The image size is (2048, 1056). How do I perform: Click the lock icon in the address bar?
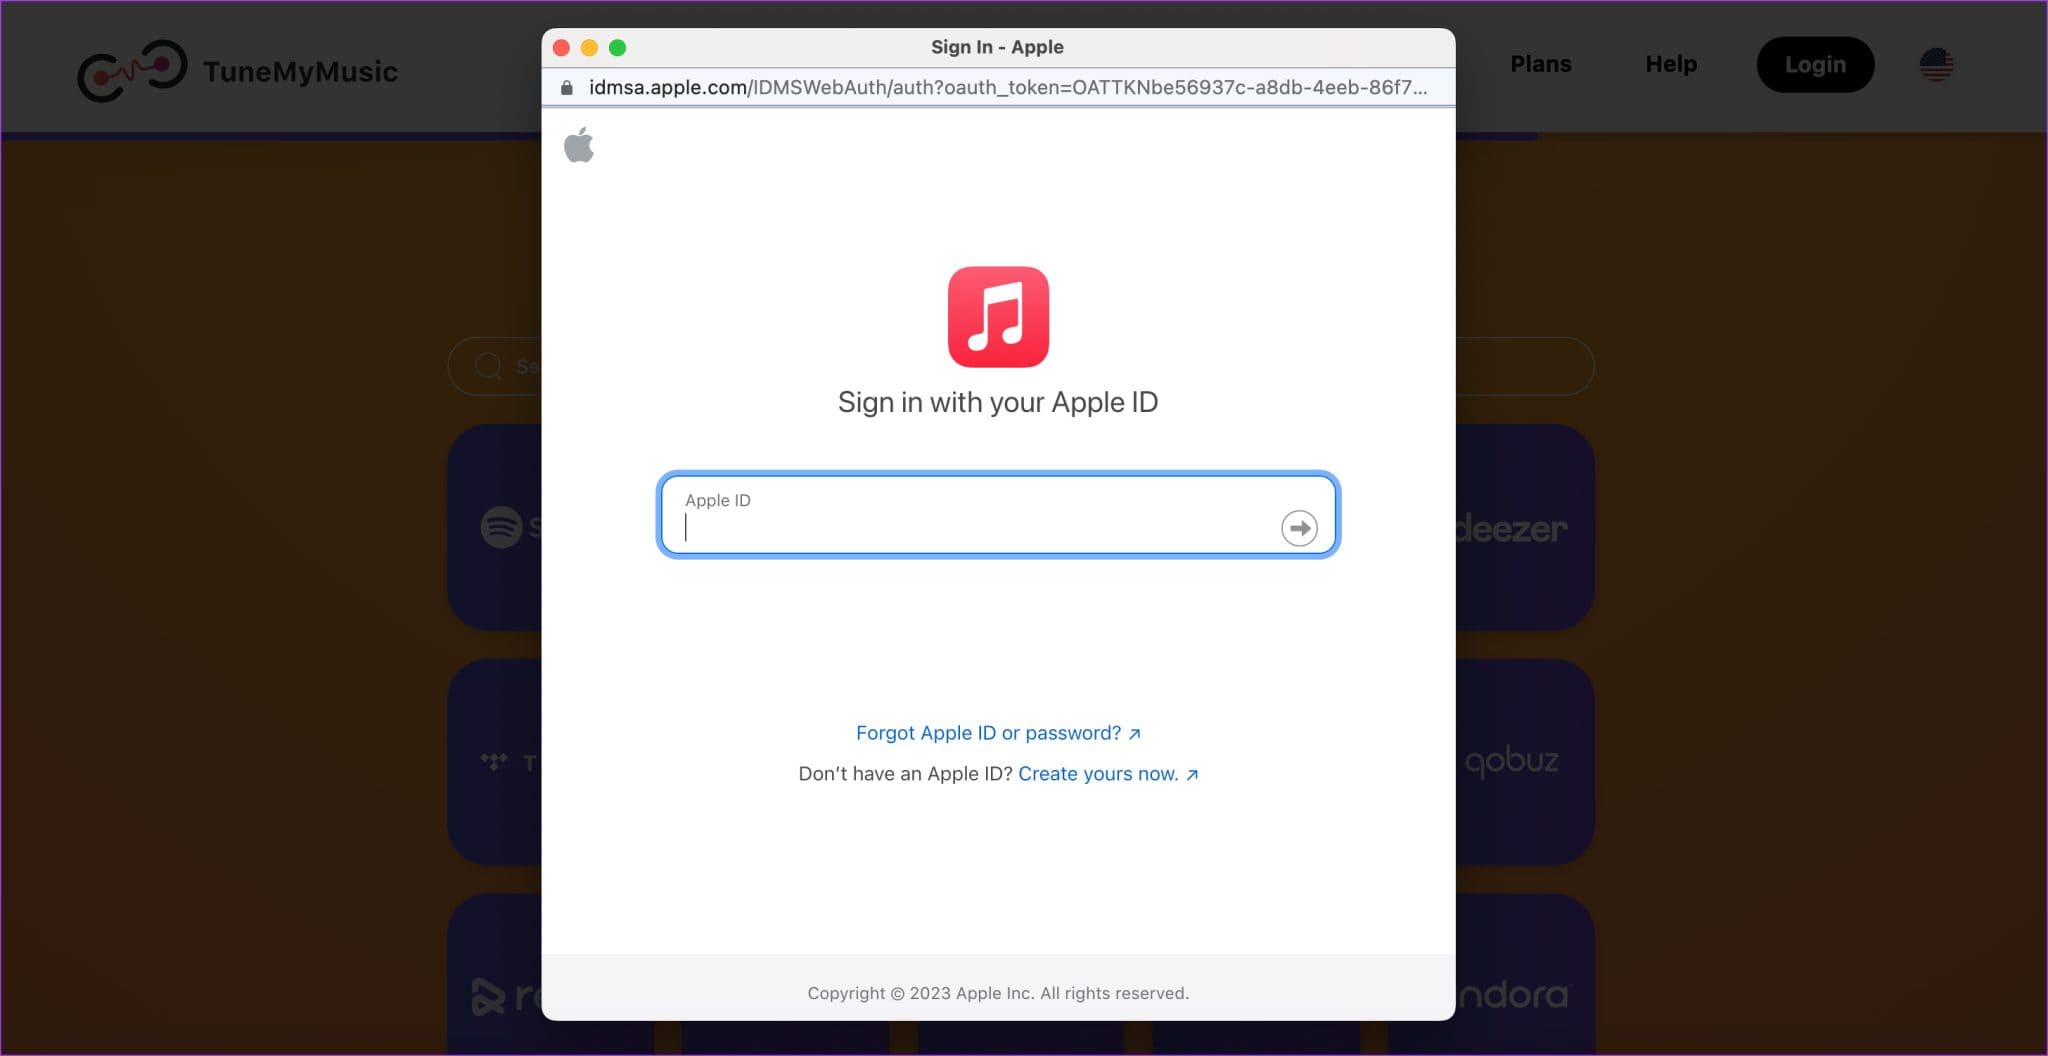pyautogui.click(x=567, y=88)
